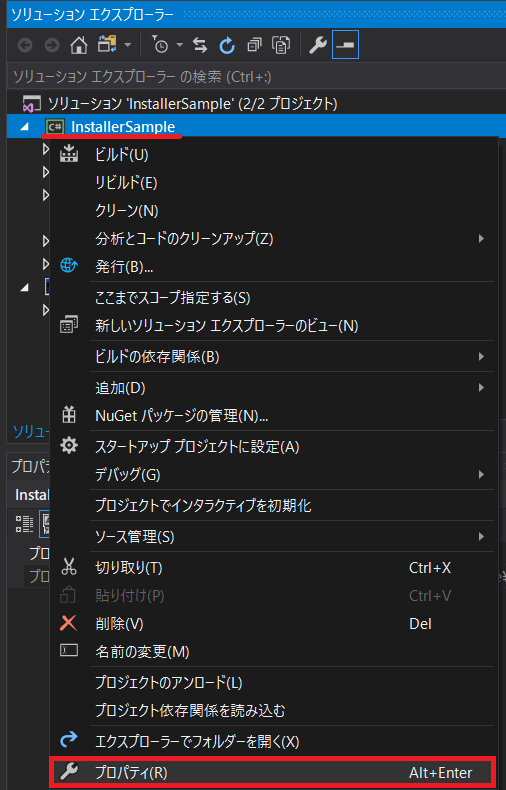Click the scissors 切り取り(T) entry
The height and width of the screenshot is (790, 506).
pos(274,568)
